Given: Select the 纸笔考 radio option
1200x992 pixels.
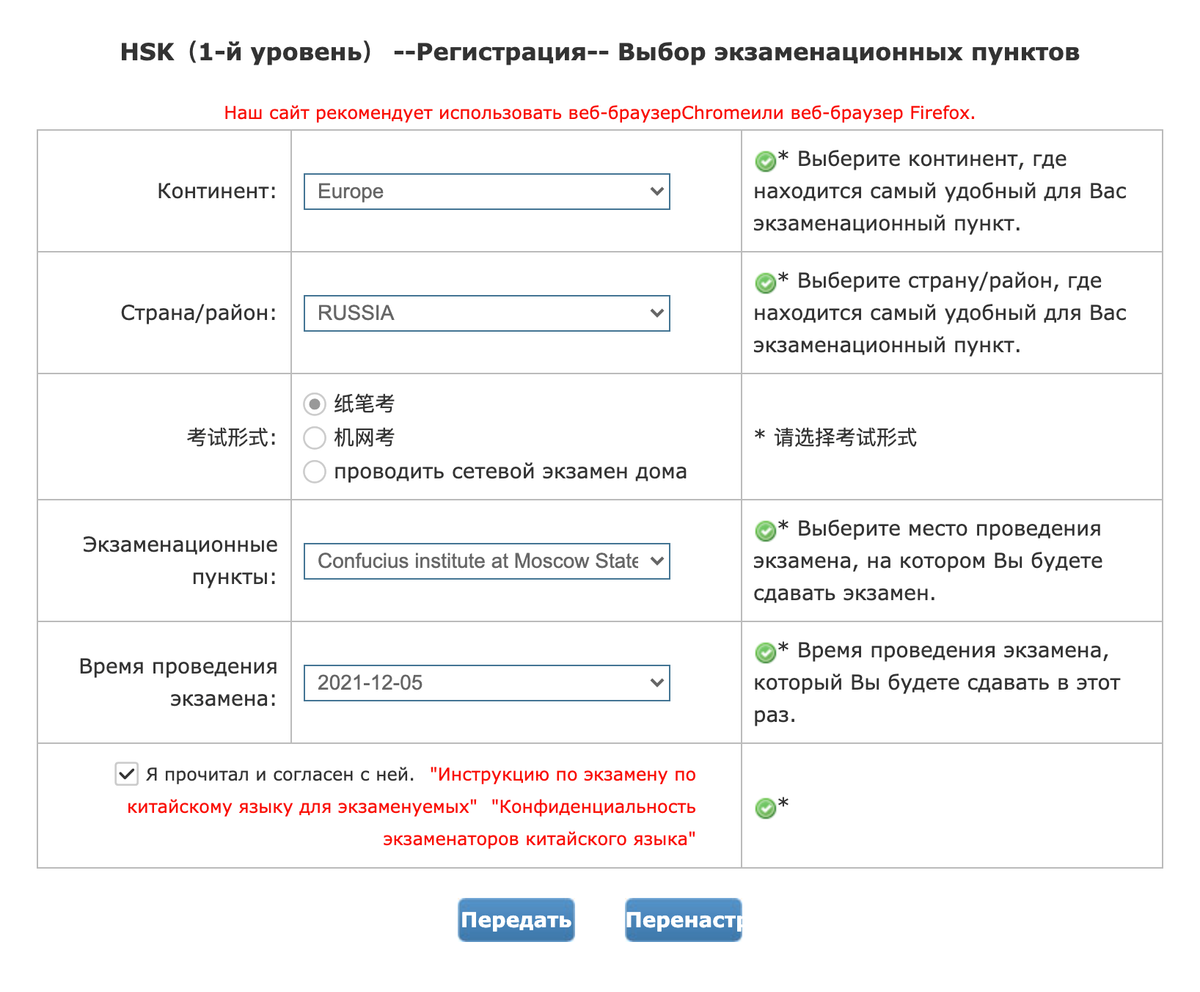Looking at the screenshot, I should (315, 404).
